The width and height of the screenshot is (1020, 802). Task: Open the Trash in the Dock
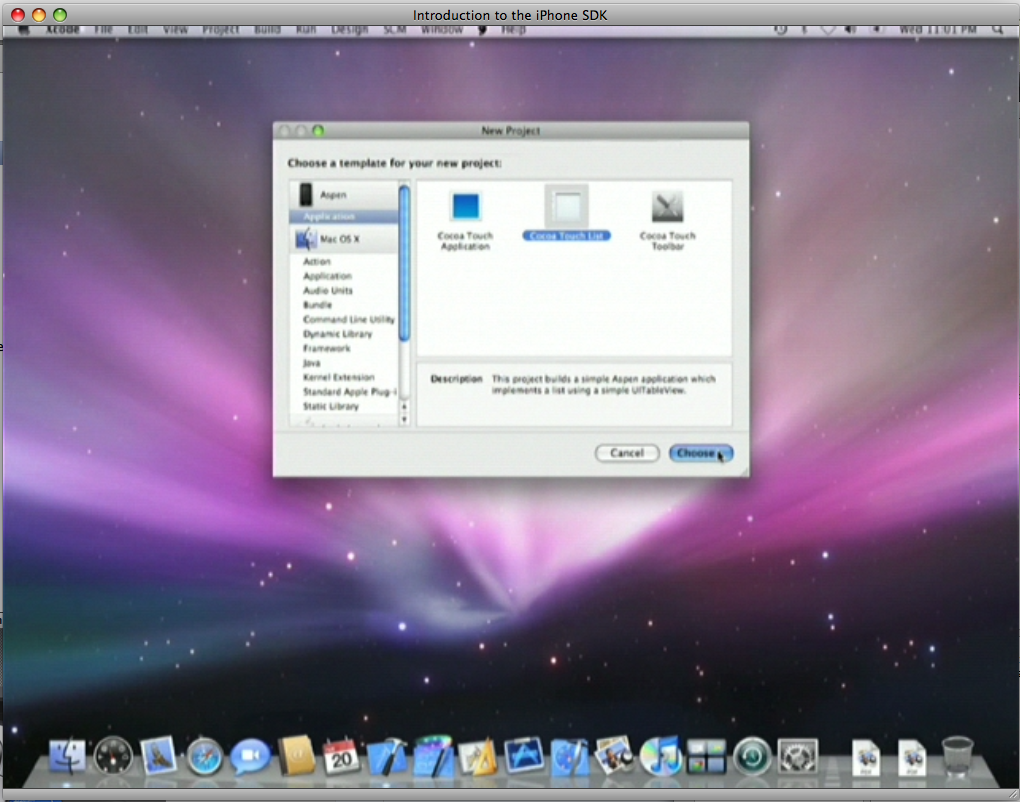click(957, 756)
